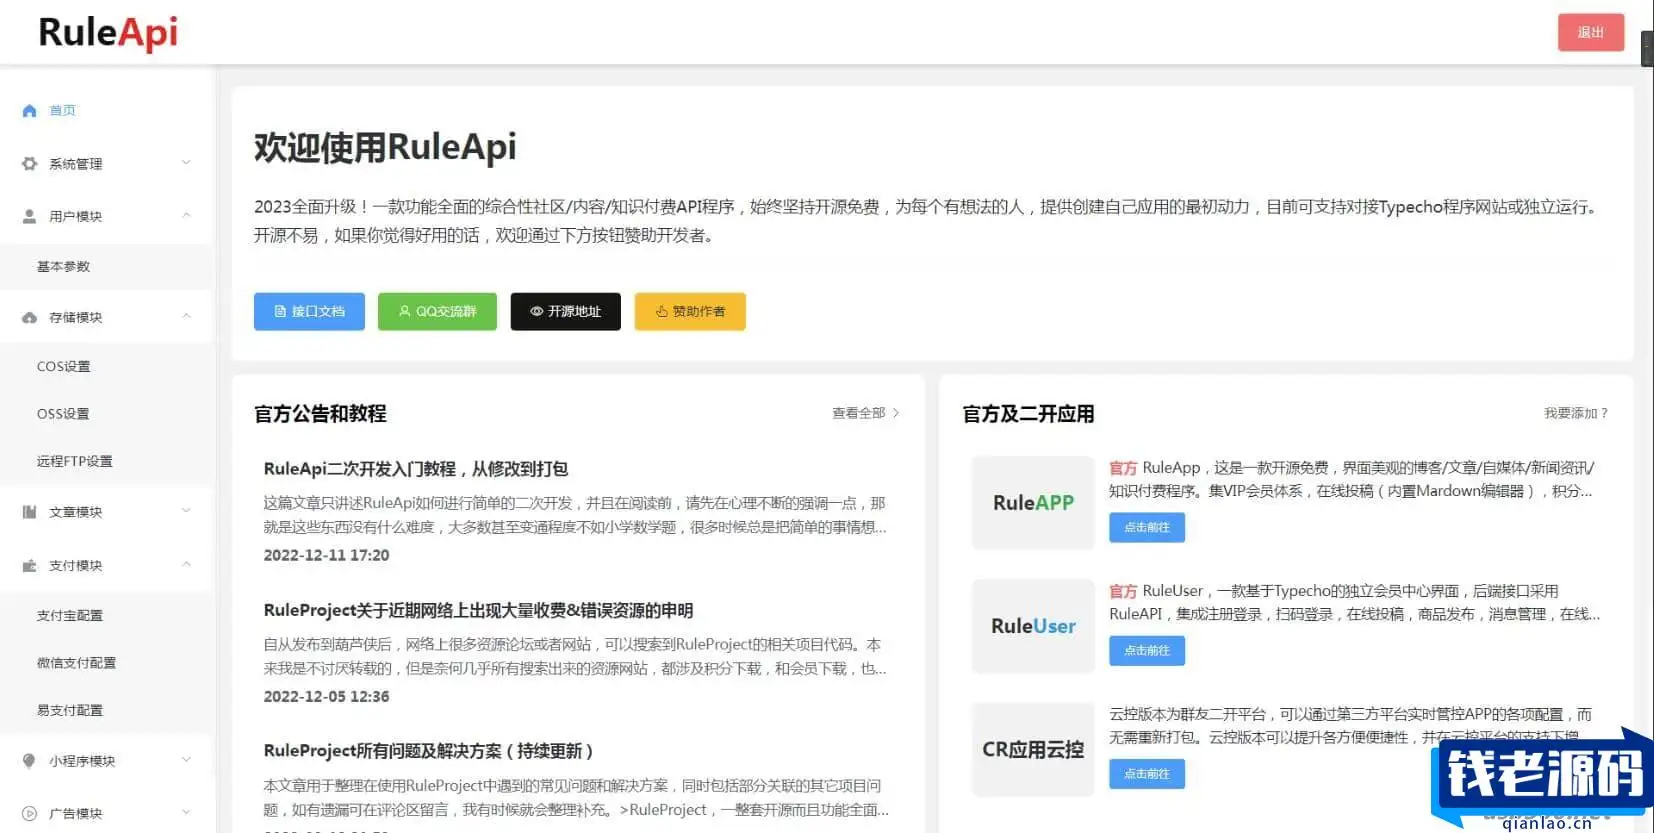Click the vertical scrollbar handle
Screen dimensions: 1654x833
(1647, 50)
